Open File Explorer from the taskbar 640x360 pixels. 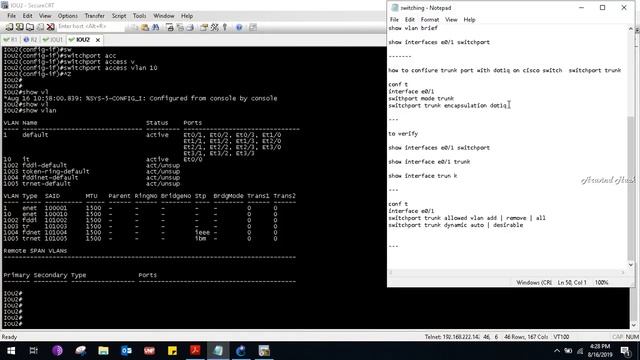pos(103,351)
